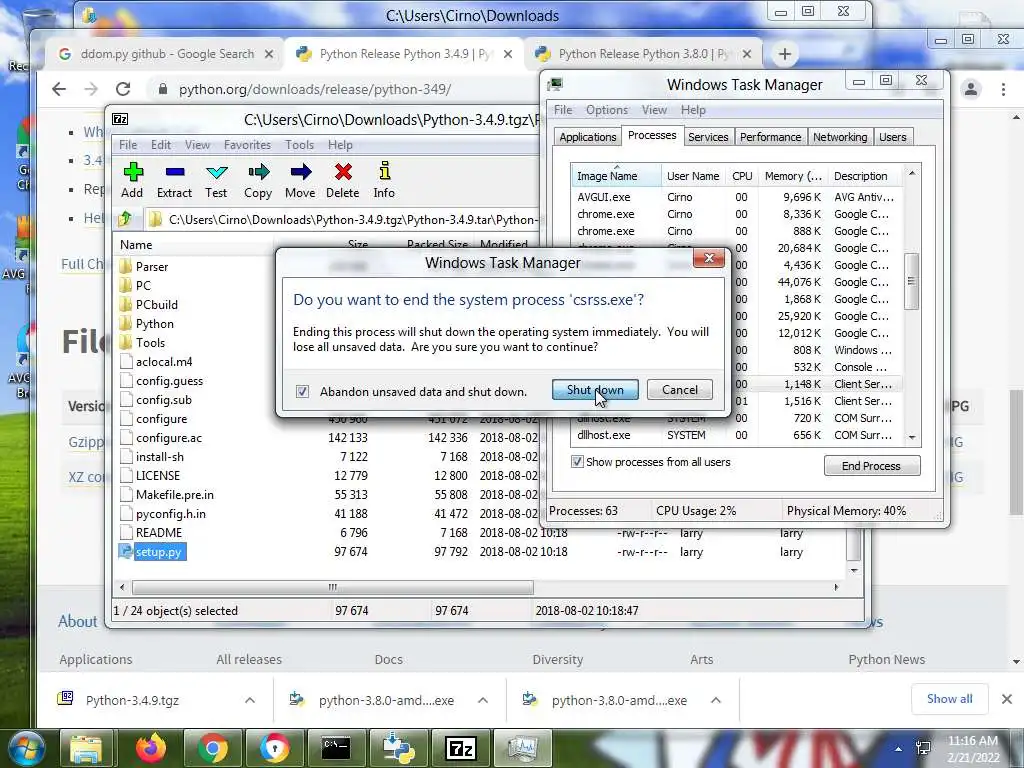Click the 7-Zip horizontal scrollbar thumb
The image size is (1024, 768).
click(x=333, y=587)
